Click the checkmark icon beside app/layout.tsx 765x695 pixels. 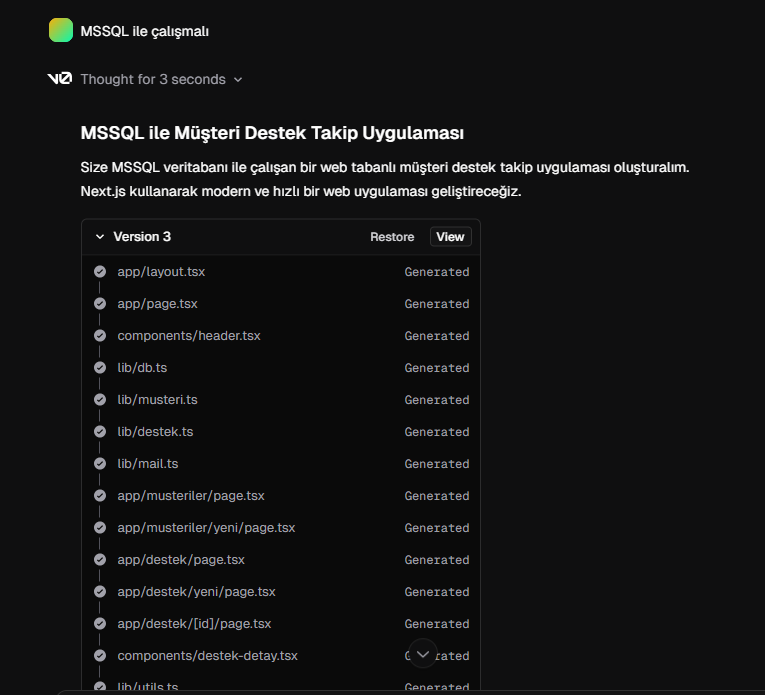100,272
